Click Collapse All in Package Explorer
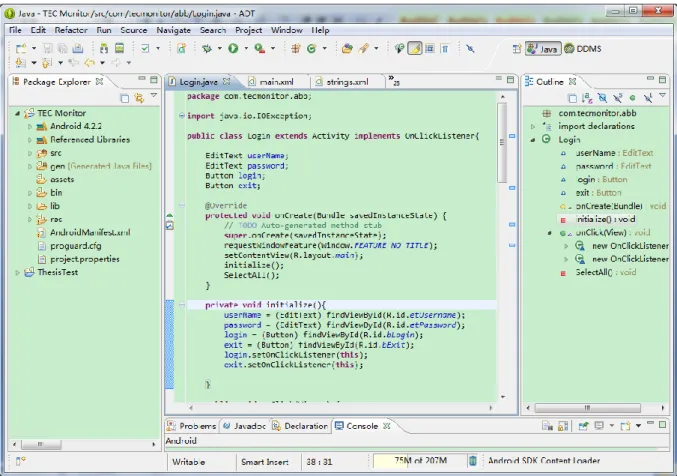This screenshot has height=476, width=677. click(x=124, y=98)
